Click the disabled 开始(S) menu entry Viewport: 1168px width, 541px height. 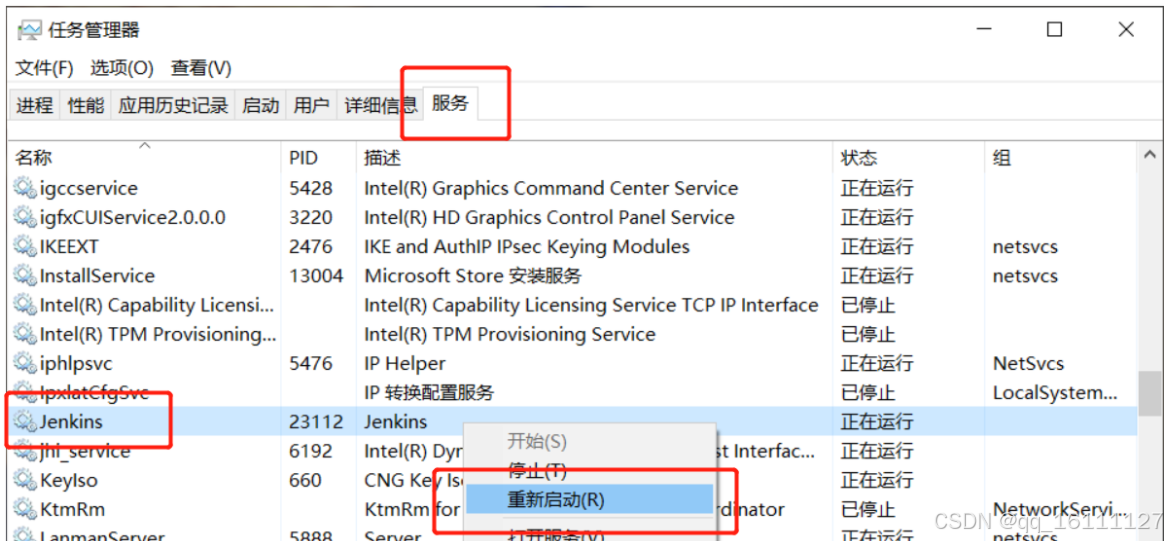click(x=589, y=441)
